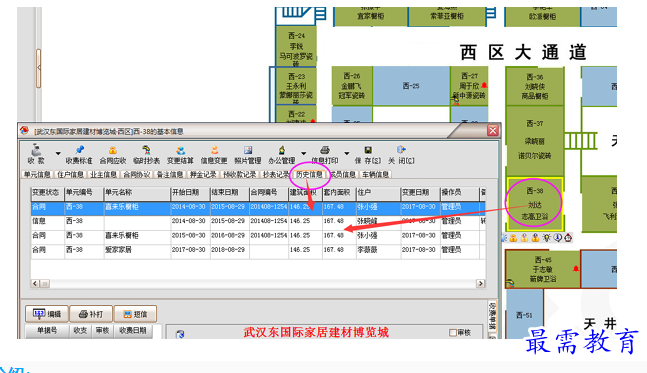Tick the 审核 checkbox

pyautogui.click(x=453, y=333)
